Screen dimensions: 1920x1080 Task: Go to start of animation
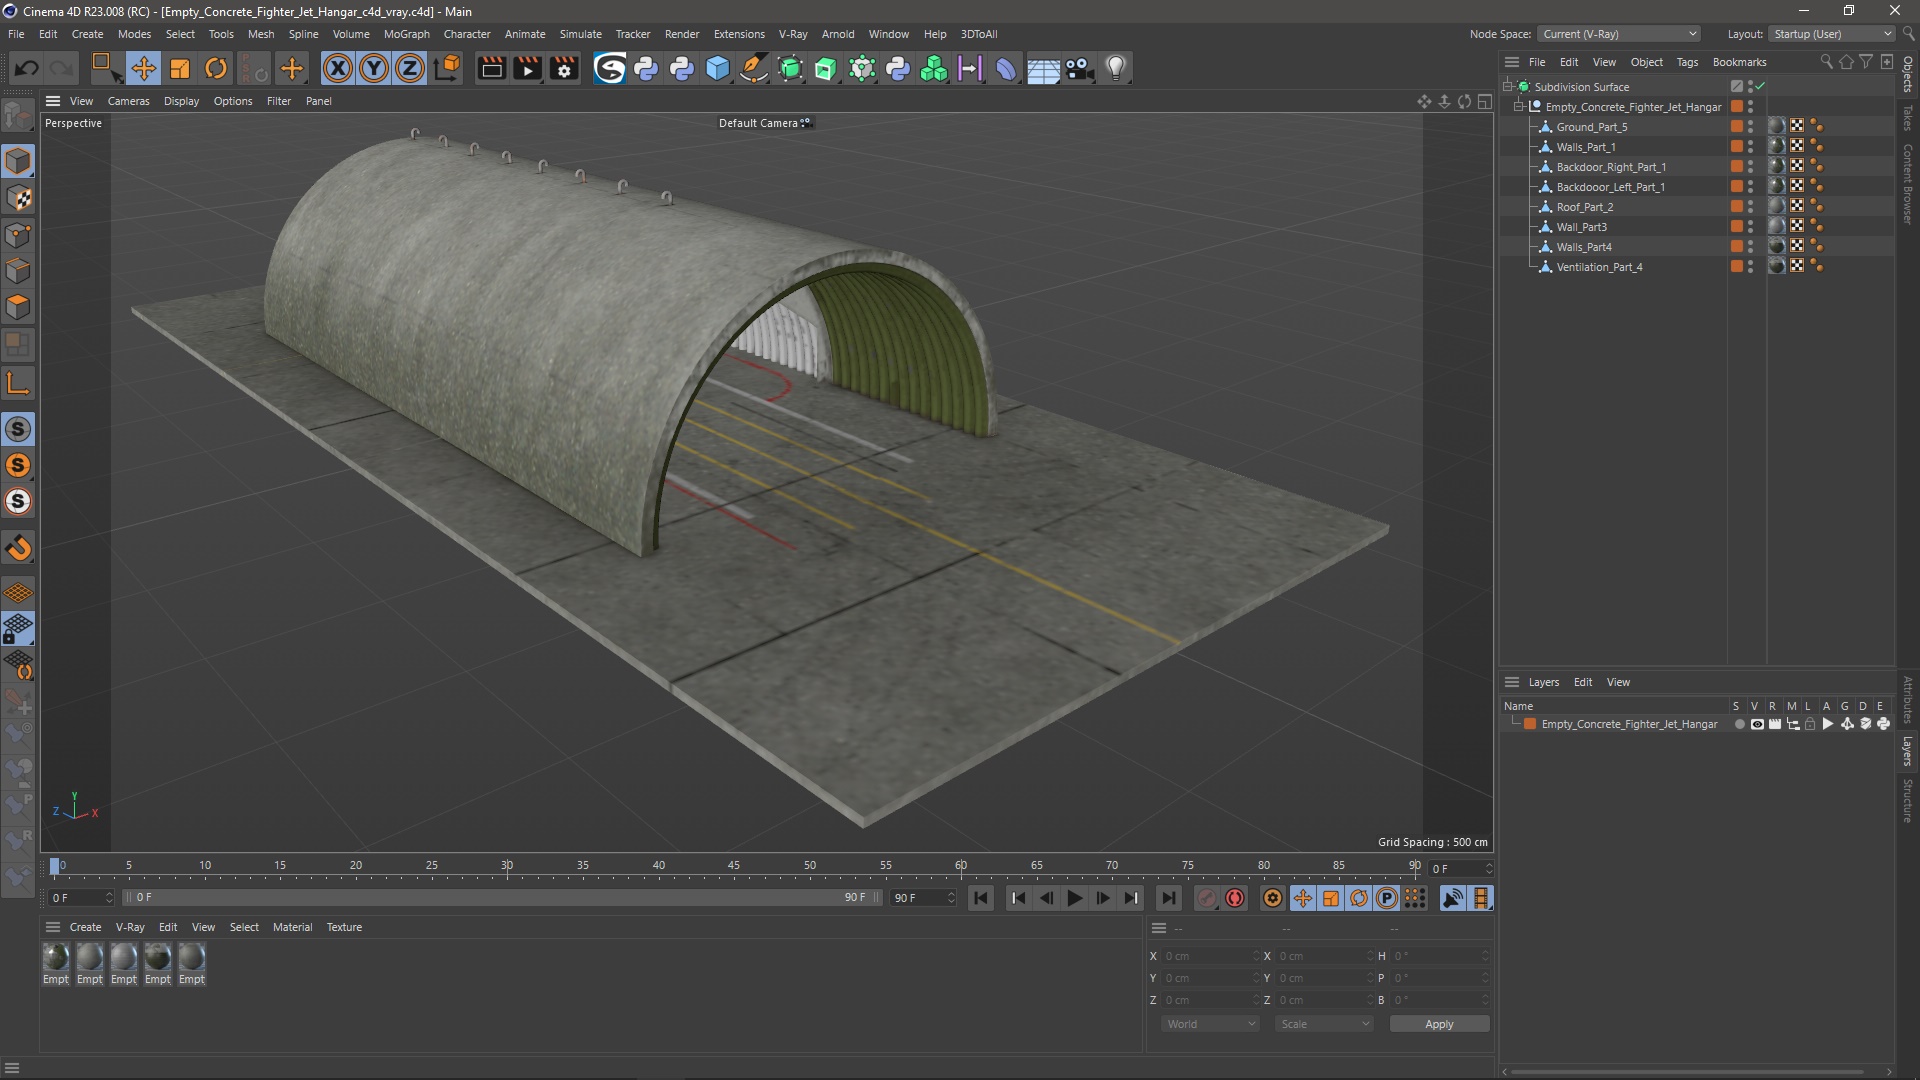981,898
